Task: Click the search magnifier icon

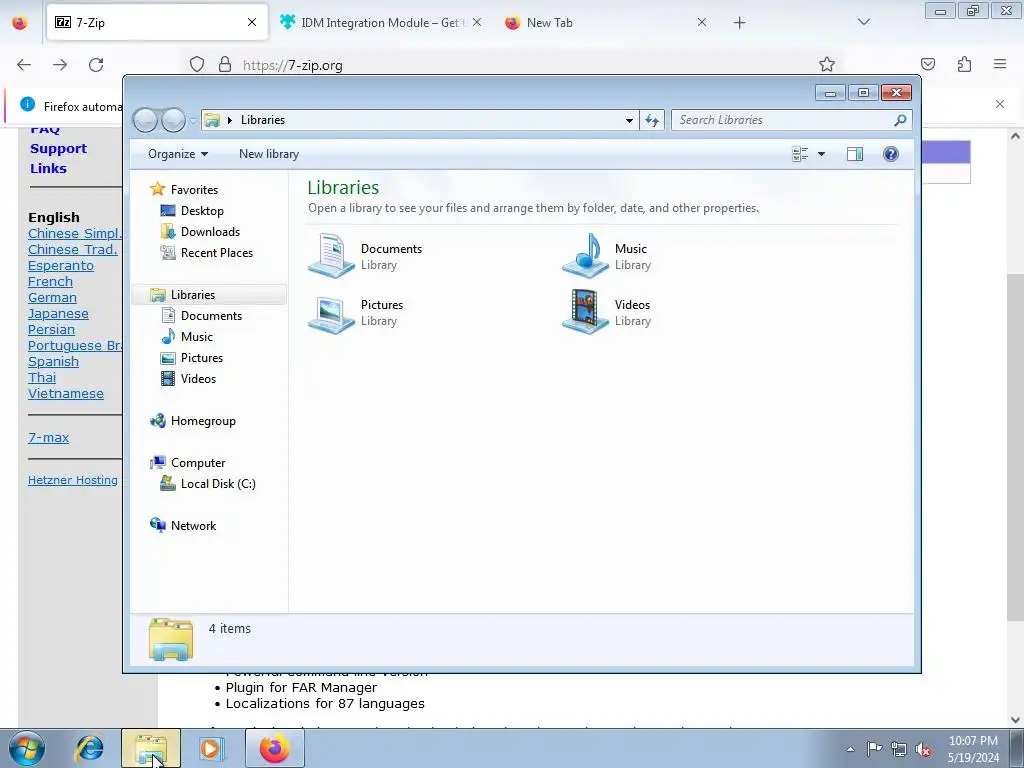Action: click(901, 120)
